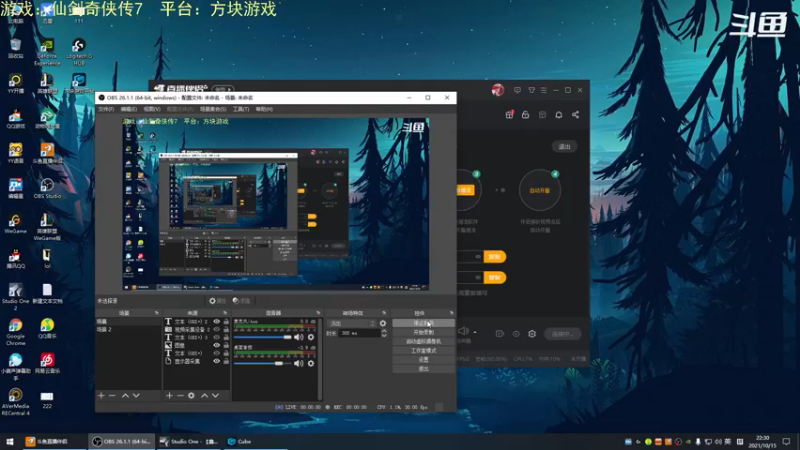
Task: Open source properties gear in Sources toolbar
Action: click(x=191, y=395)
